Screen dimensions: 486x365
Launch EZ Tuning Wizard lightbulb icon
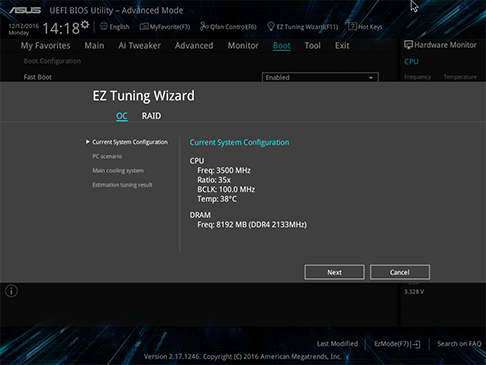click(x=271, y=26)
